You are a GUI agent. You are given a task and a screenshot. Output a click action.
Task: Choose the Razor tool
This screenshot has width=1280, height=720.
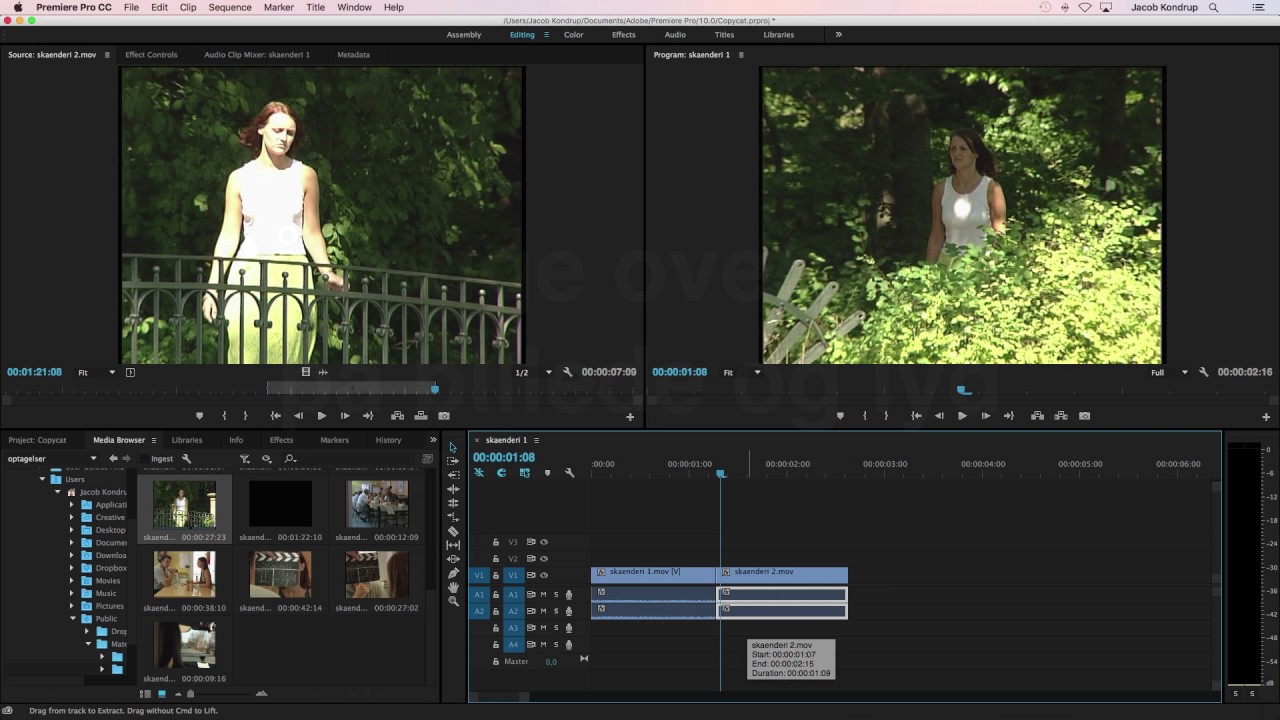(x=453, y=531)
